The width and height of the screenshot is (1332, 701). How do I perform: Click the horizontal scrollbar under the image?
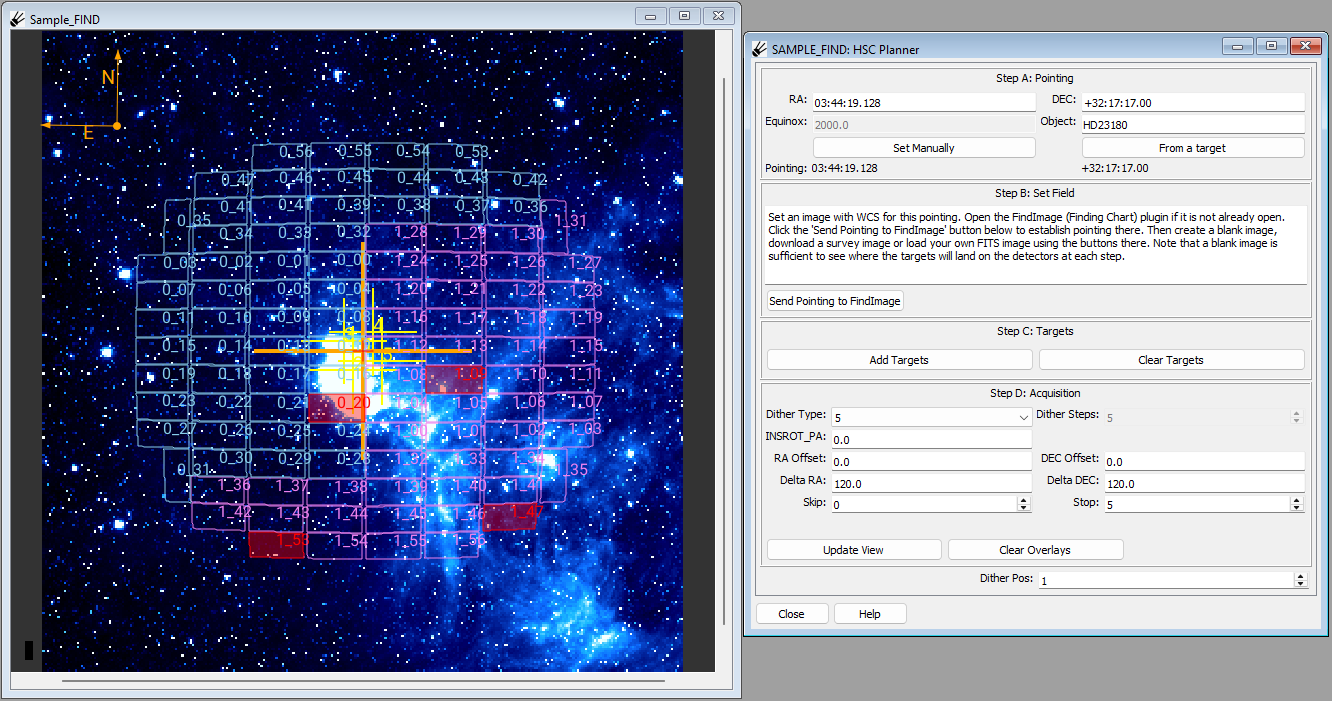pyautogui.click(x=363, y=681)
